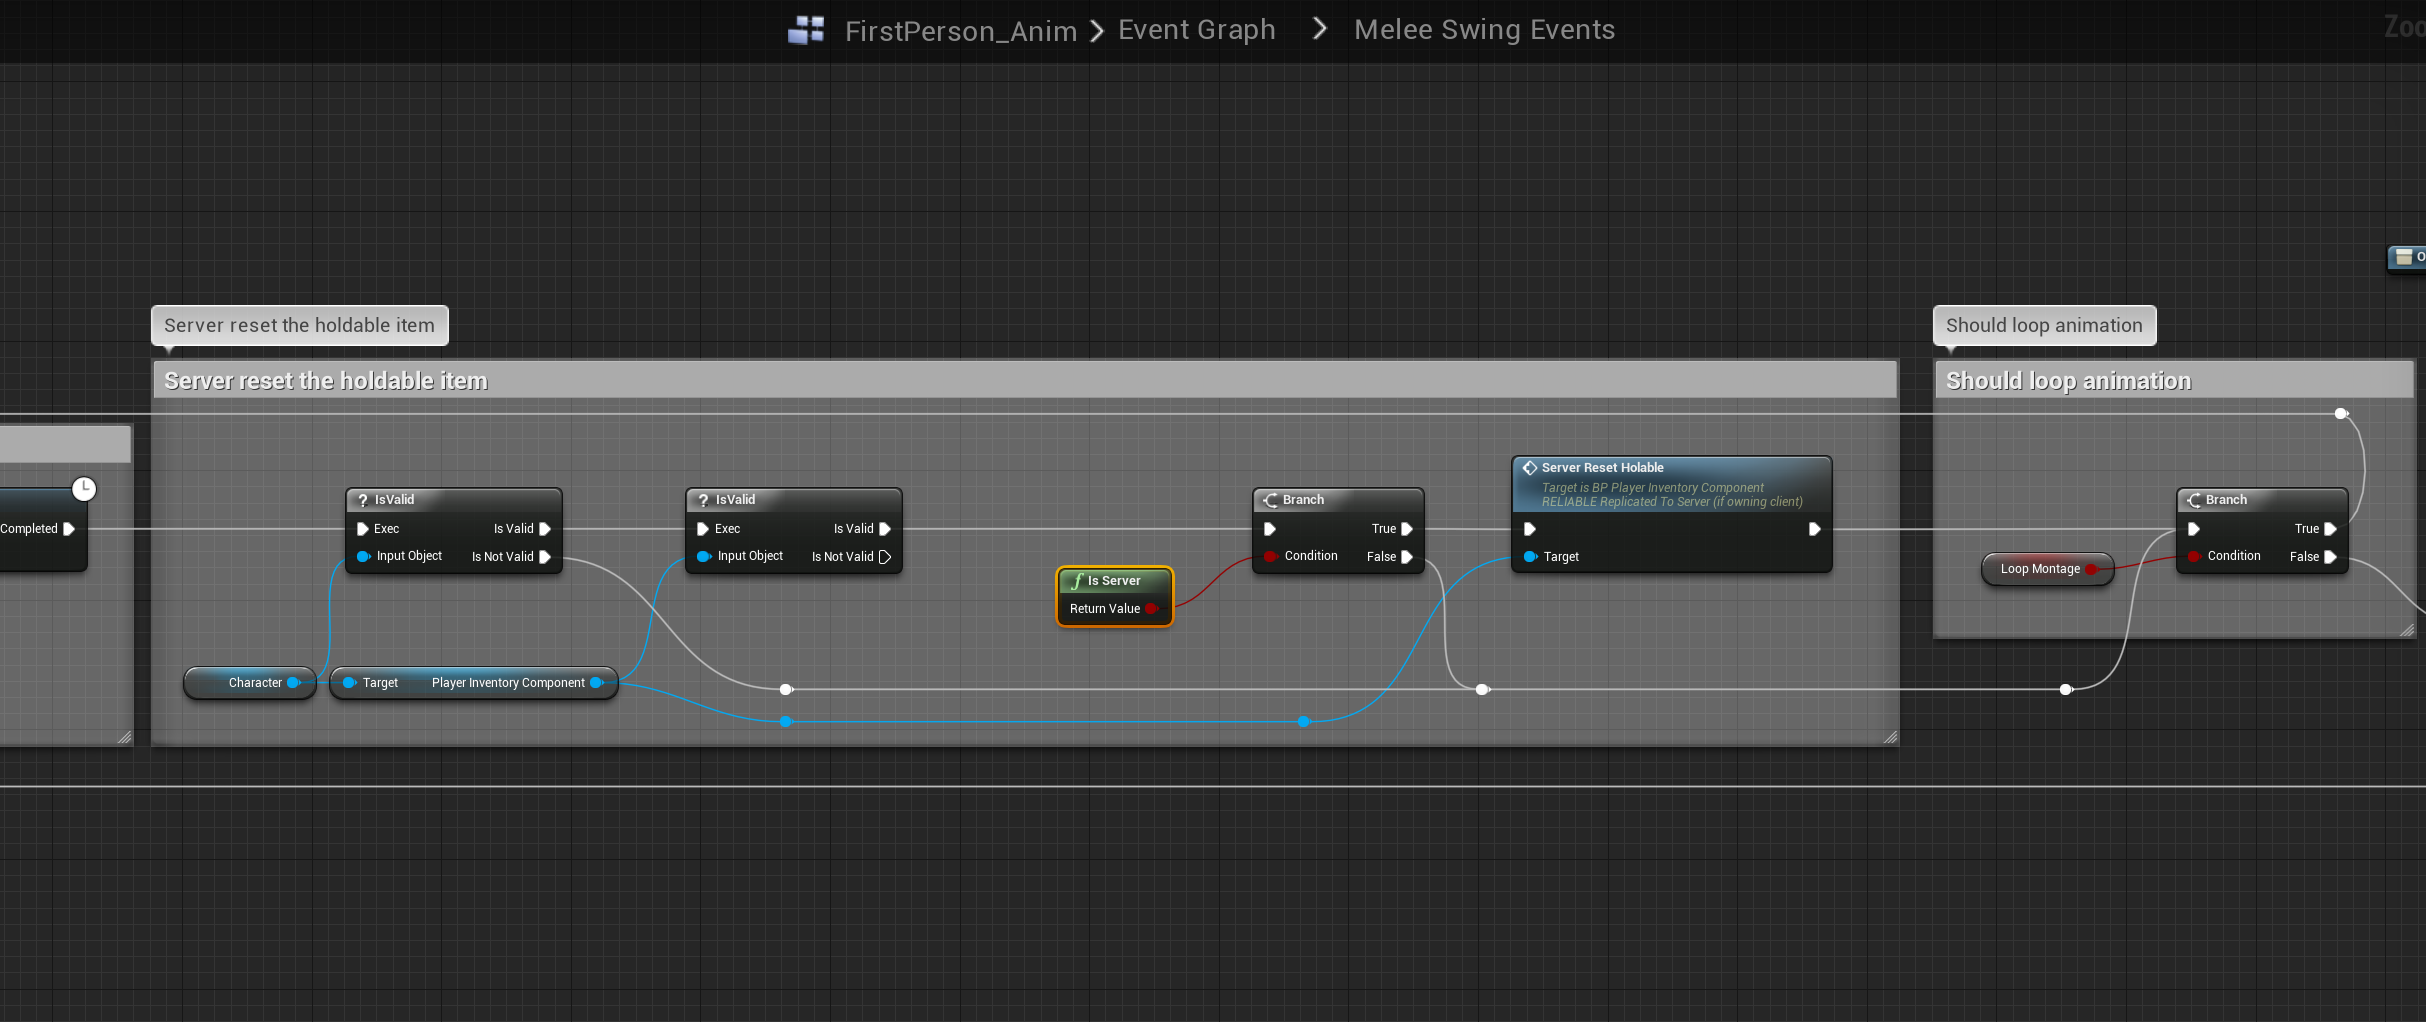Click the branch icon on the Branch node fed by Is Server

point(1270,500)
